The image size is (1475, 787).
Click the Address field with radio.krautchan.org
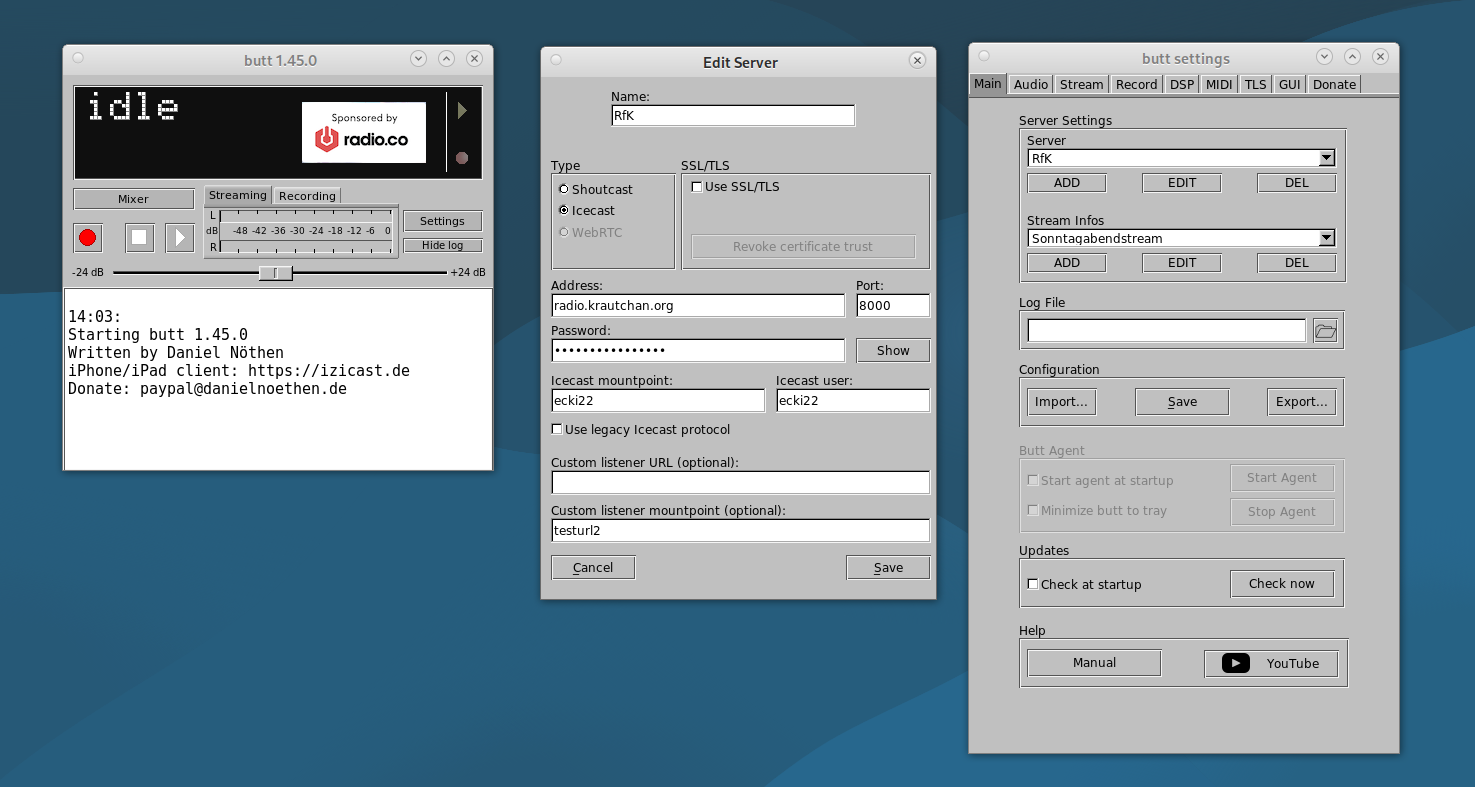[697, 305]
